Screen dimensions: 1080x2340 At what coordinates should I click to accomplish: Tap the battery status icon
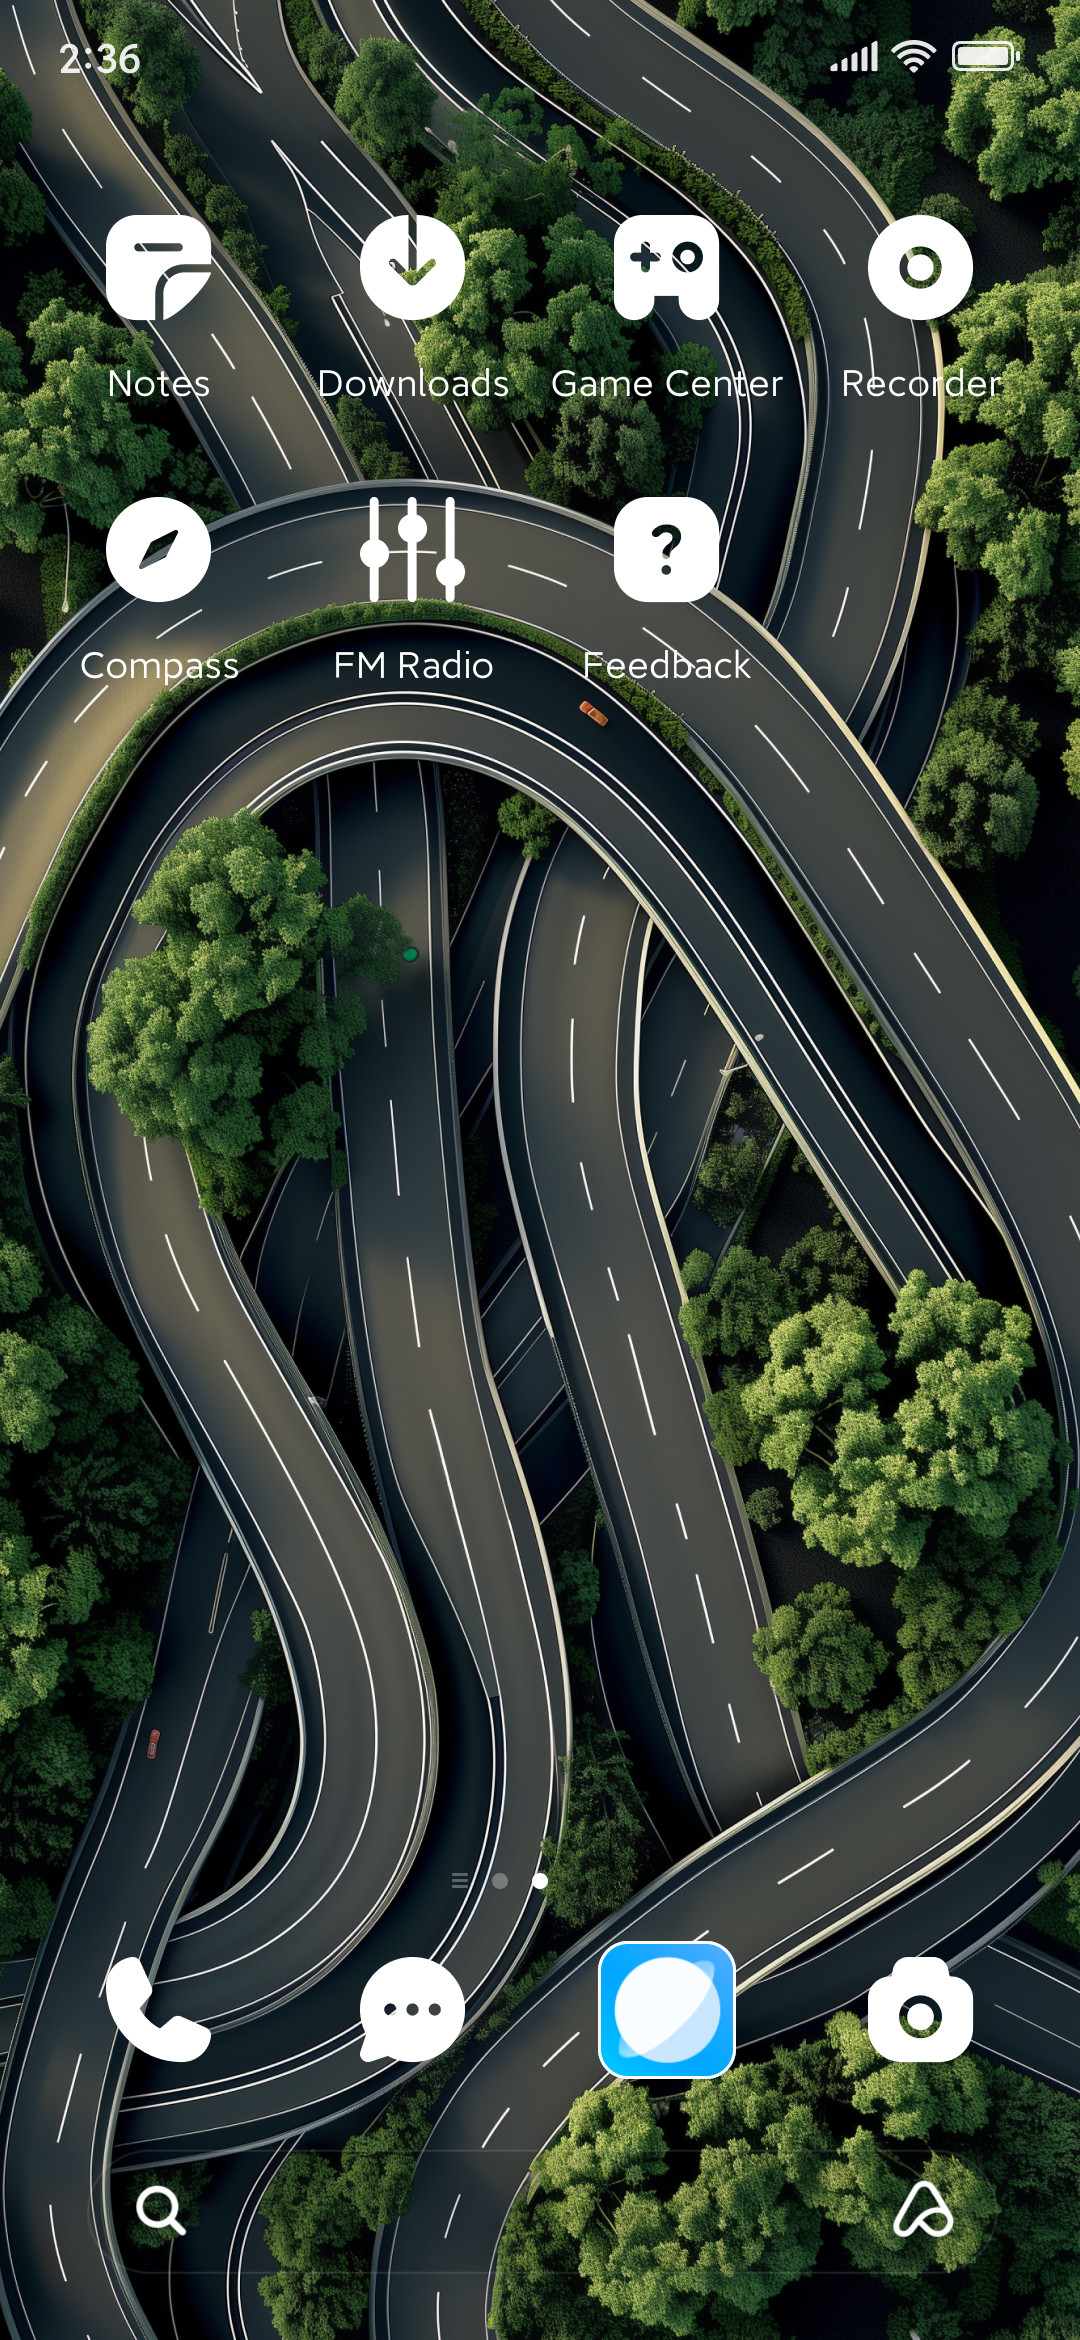985,57
